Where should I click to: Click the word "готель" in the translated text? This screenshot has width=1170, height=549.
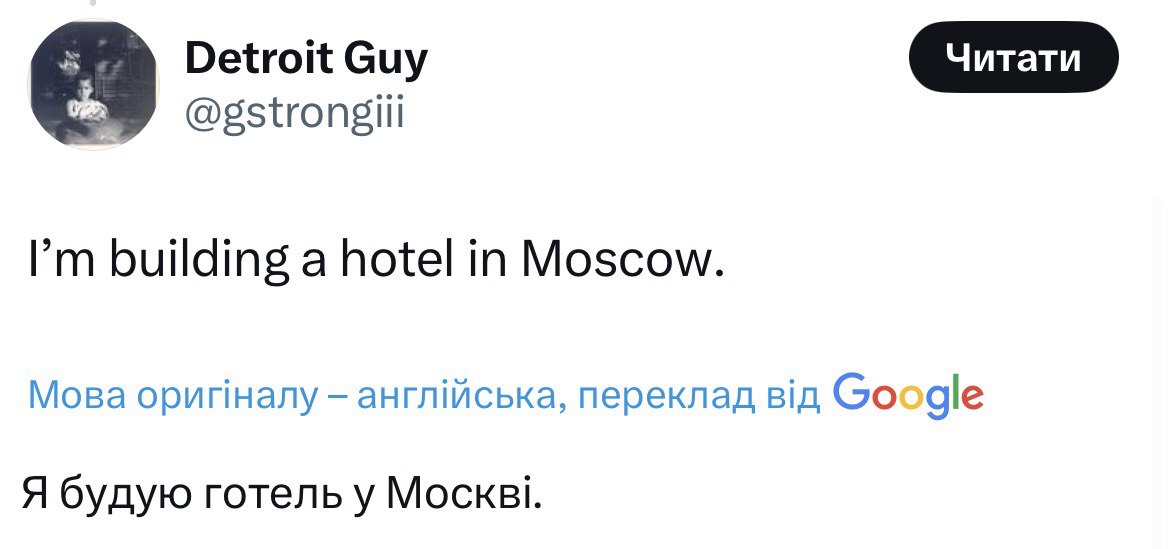tap(253, 494)
